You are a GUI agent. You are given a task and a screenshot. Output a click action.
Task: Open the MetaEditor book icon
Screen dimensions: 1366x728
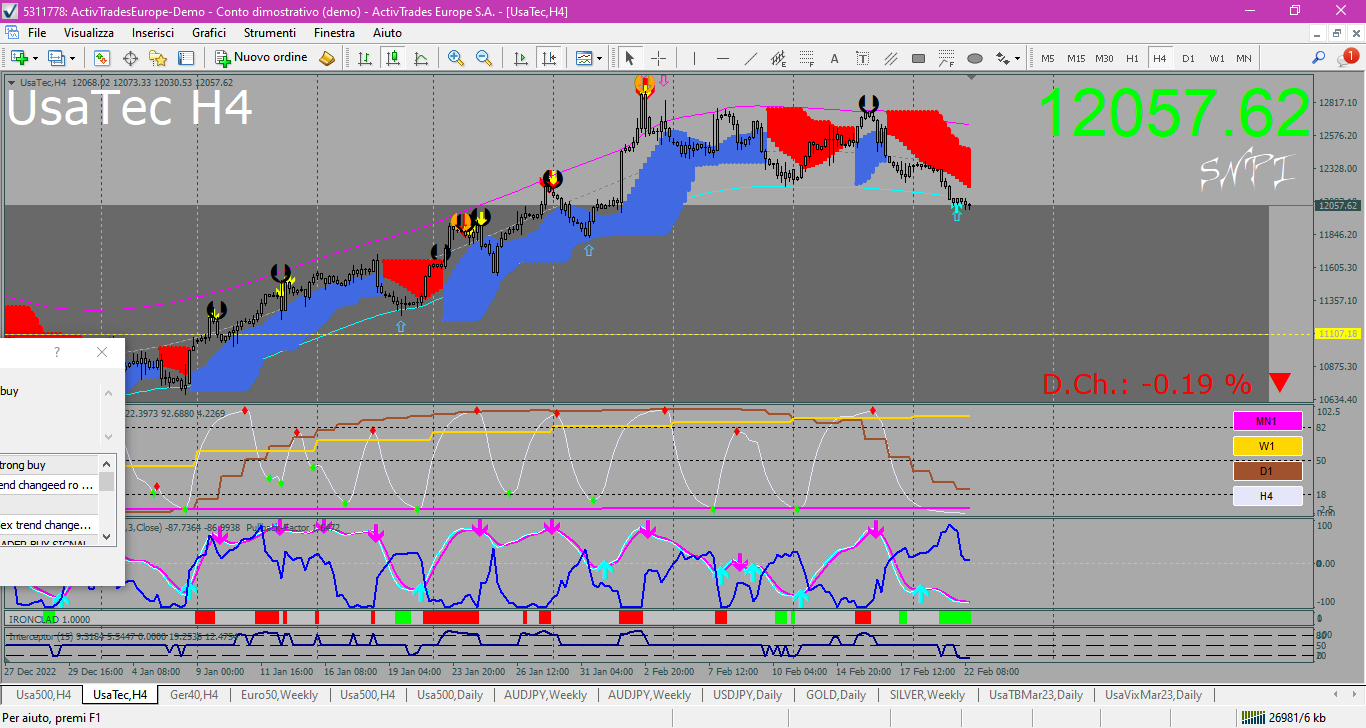[328, 58]
